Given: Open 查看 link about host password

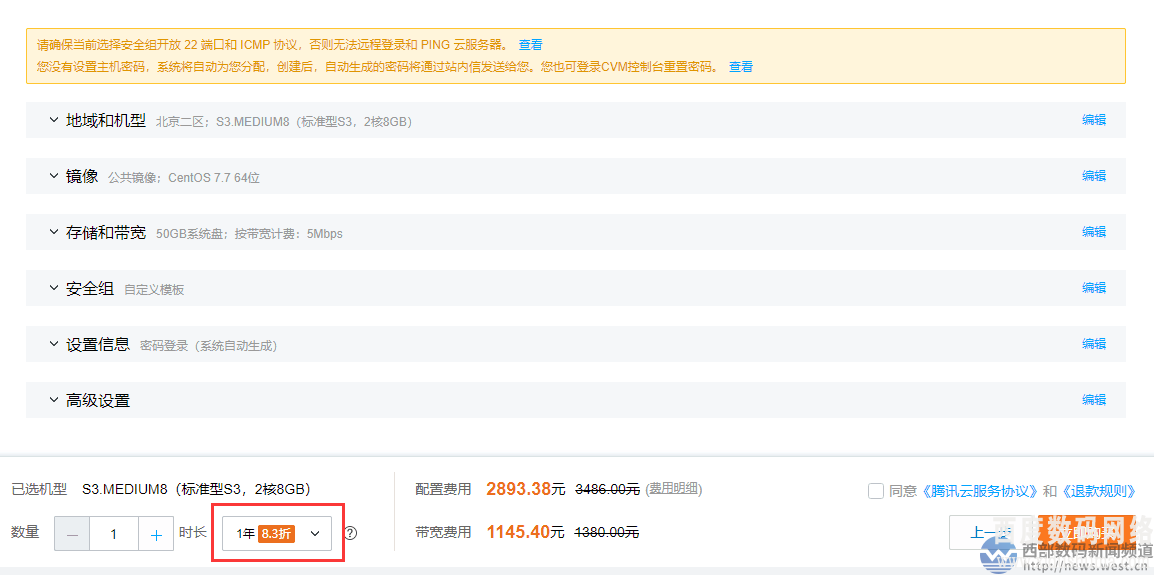Looking at the screenshot, I should [741, 67].
